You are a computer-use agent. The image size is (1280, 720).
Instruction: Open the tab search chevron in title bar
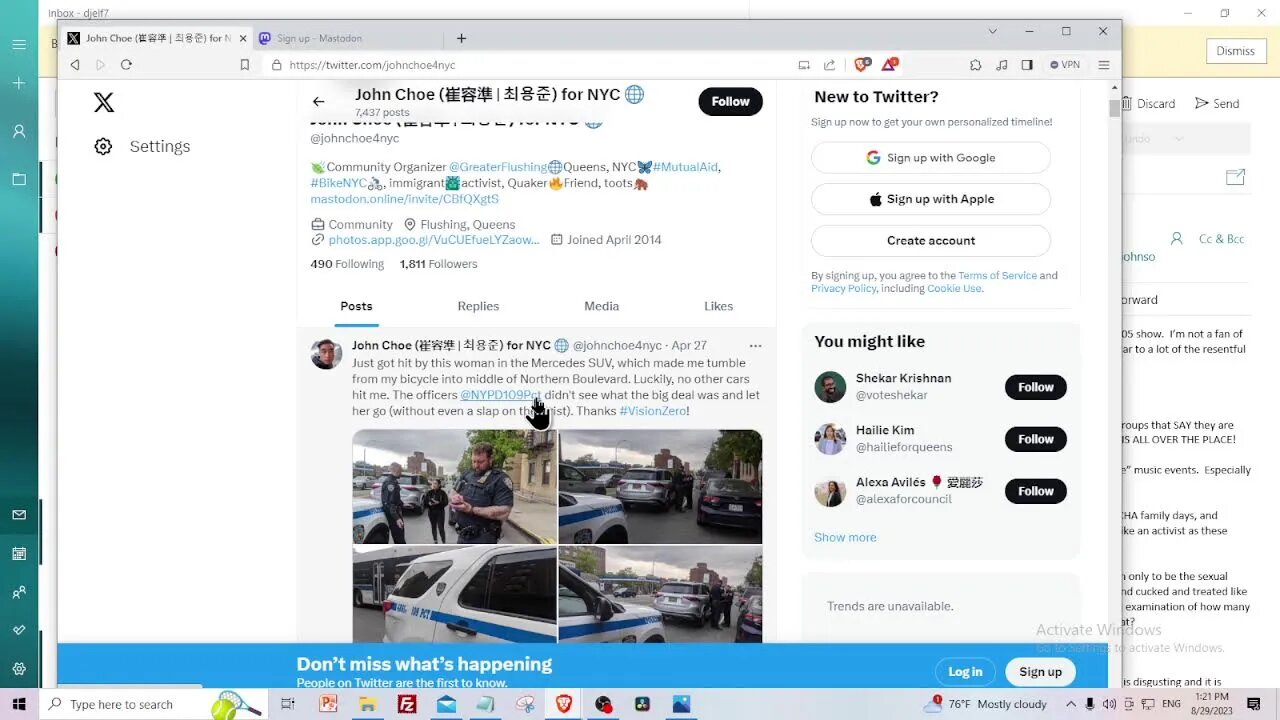tap(992, 31)
